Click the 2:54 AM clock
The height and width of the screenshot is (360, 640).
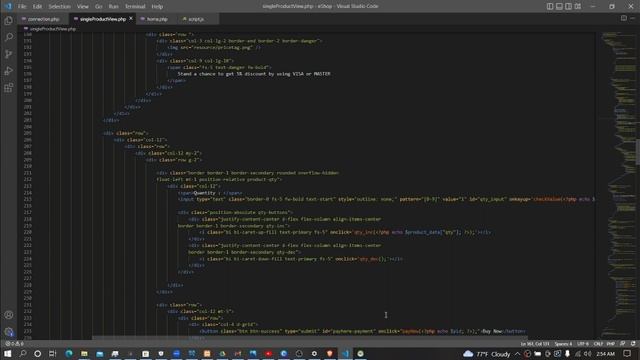[x=606, y=354]
